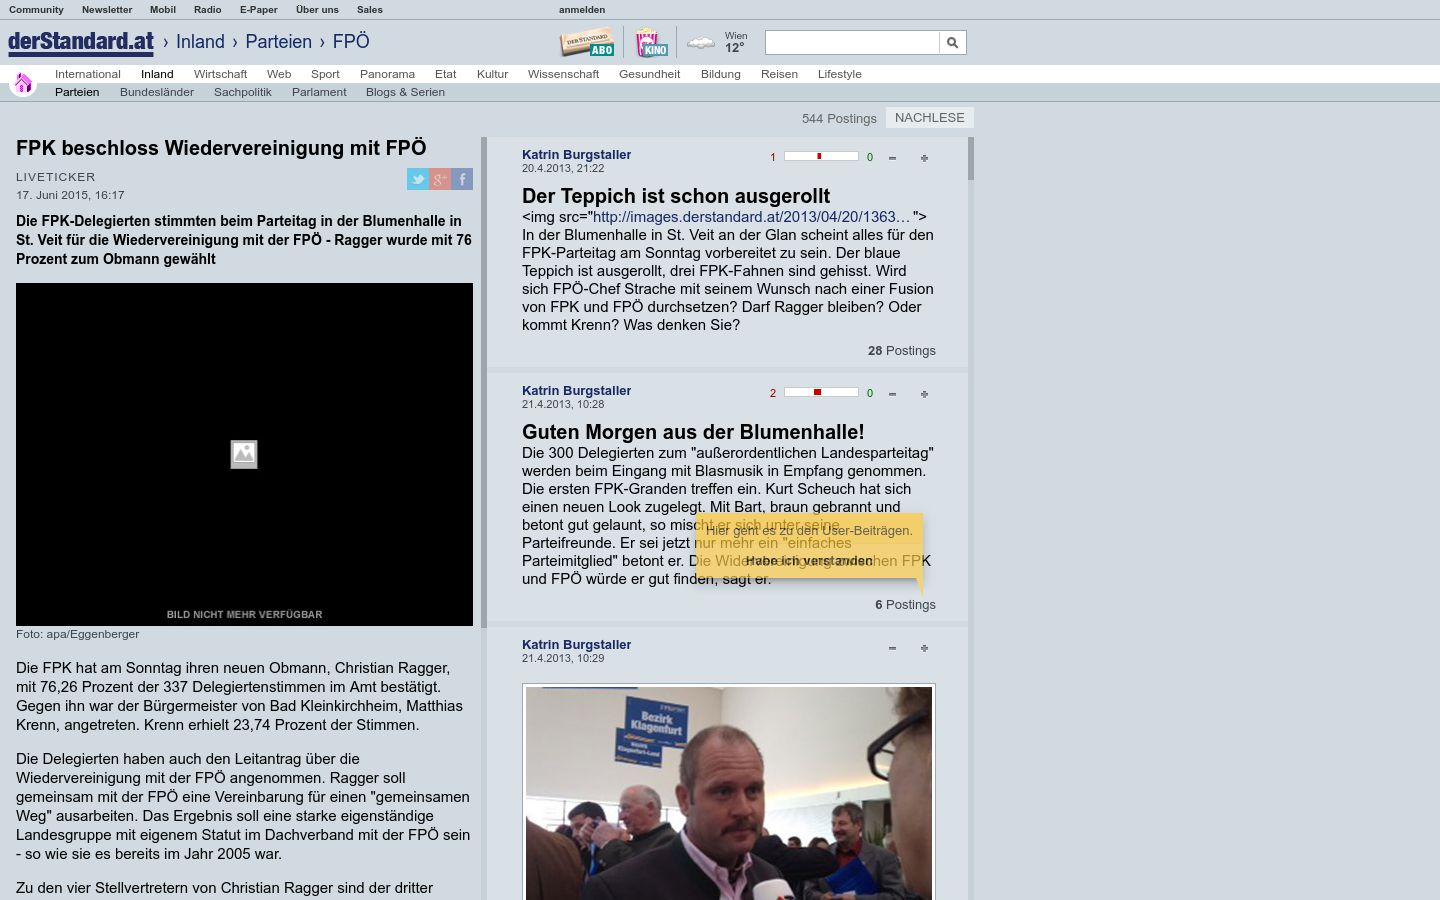Screen dimensions: 1440x900
Task: Select the Blogs & Serien submenu item
Action: click(405, 92)
